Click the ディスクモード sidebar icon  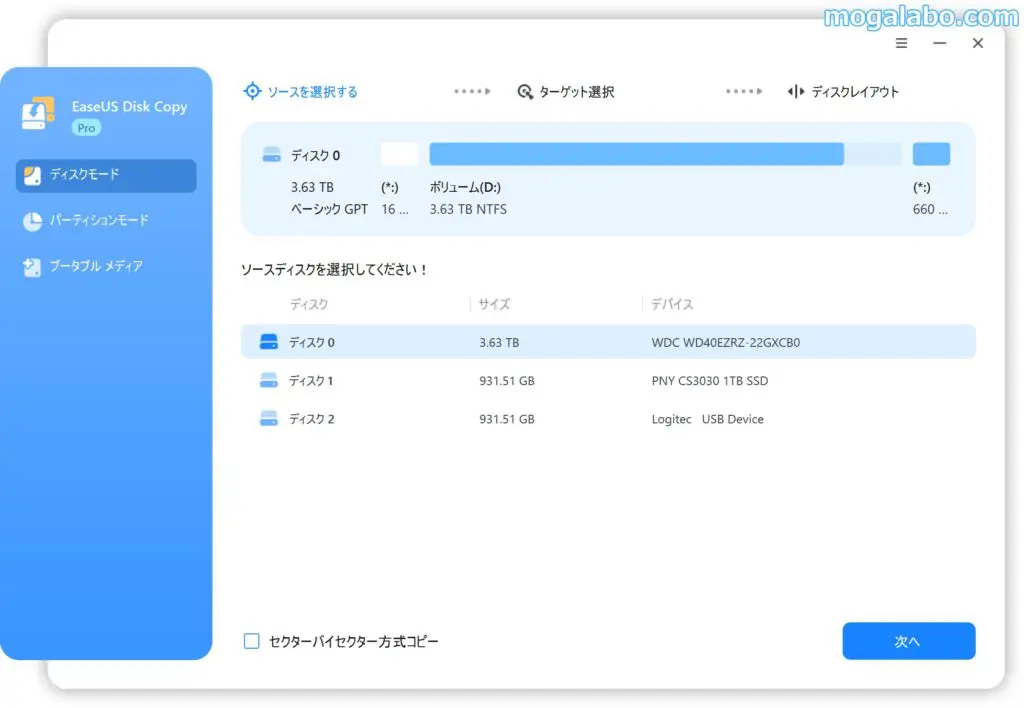[32, 175]
